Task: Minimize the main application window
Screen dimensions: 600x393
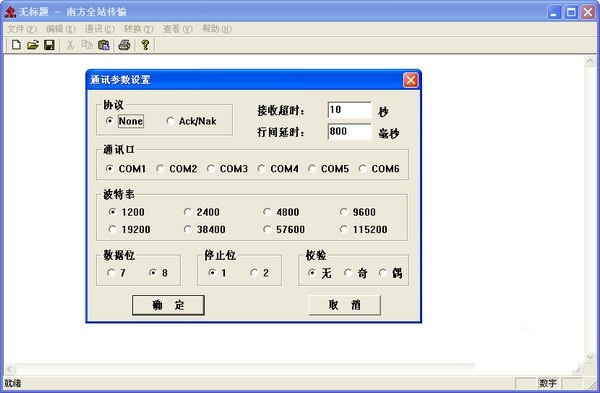Action: pyautogui.click(x=554, y=12)
